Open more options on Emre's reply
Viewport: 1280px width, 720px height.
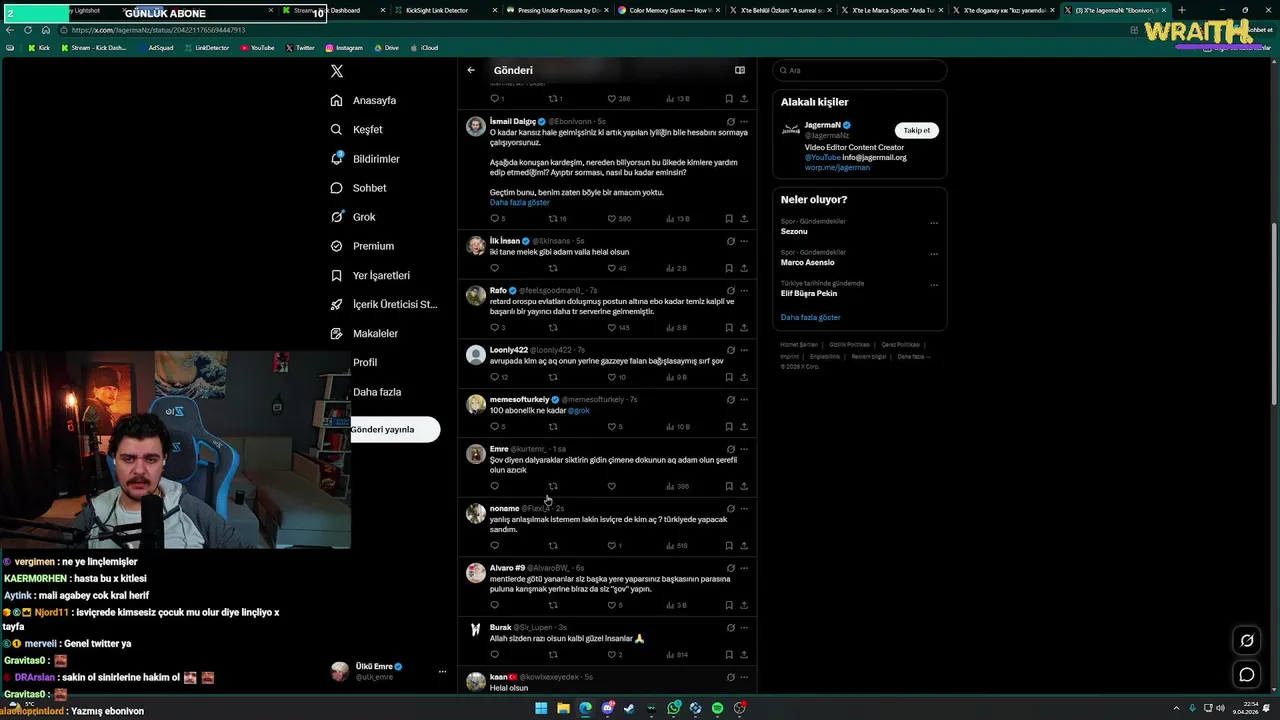click(744, 449)
